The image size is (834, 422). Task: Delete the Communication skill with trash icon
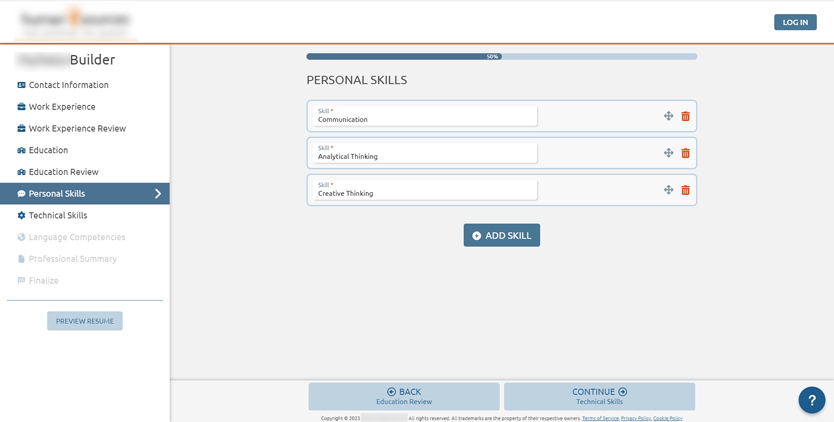685,116
